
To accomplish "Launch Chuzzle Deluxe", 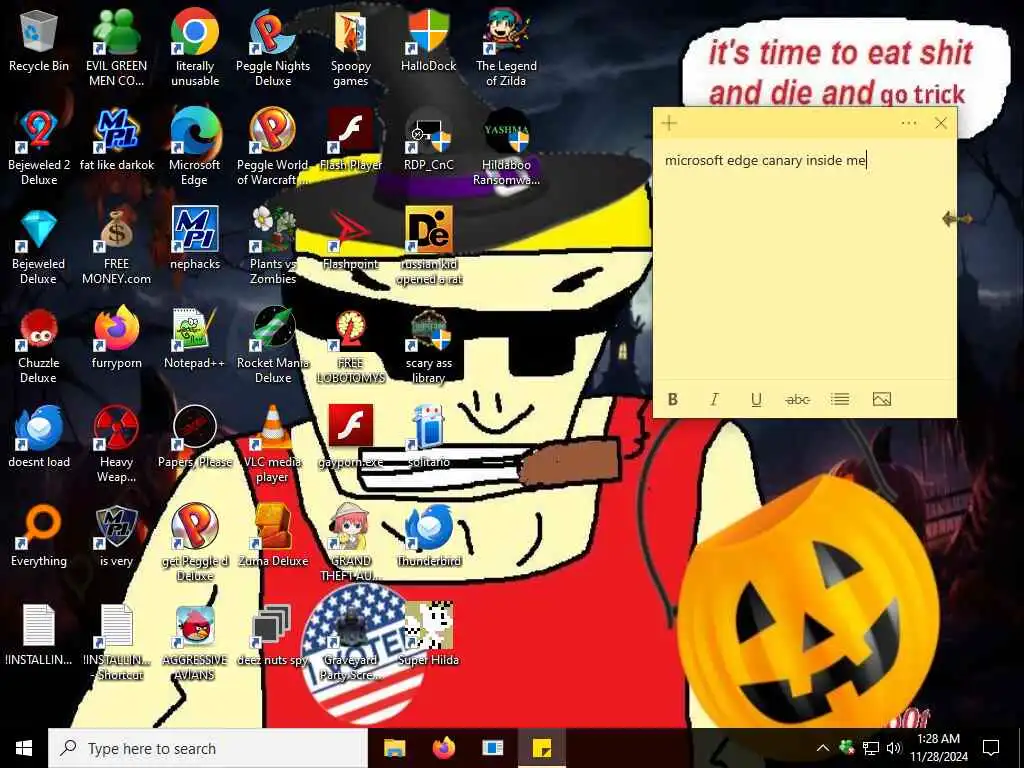I will point(39,345).
